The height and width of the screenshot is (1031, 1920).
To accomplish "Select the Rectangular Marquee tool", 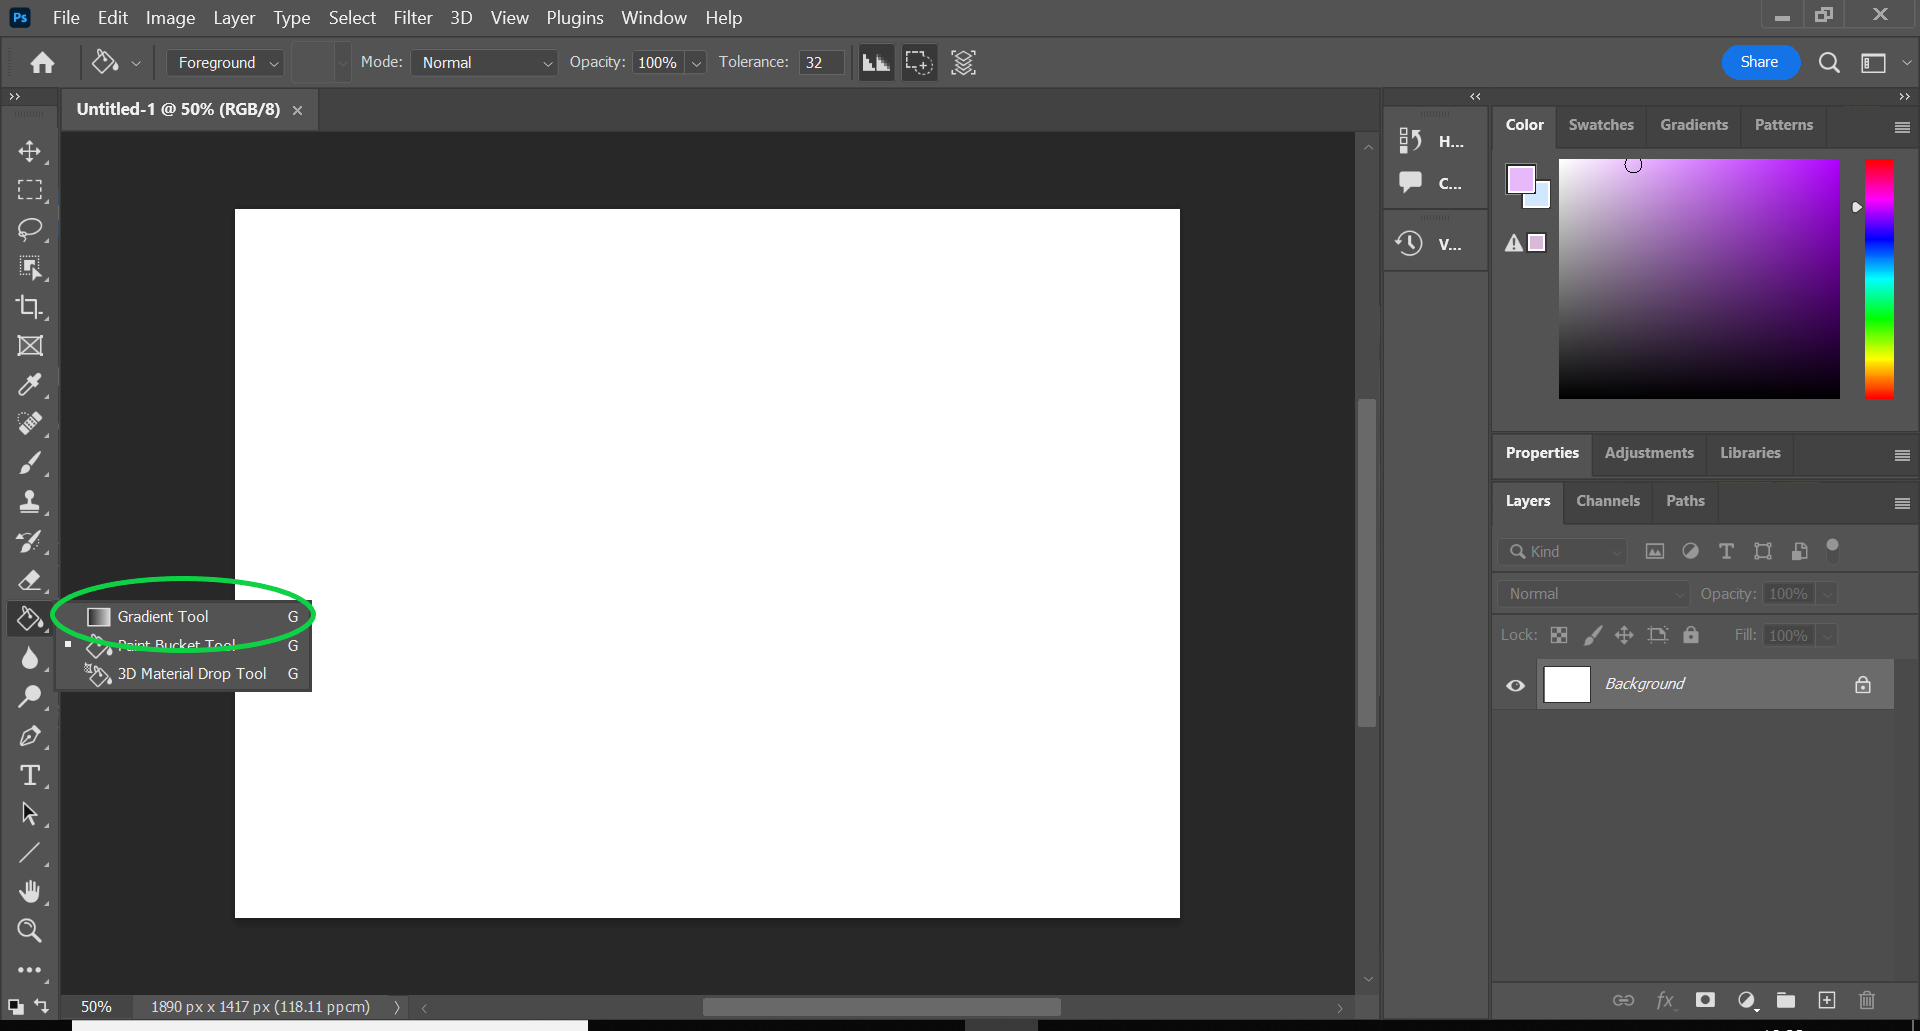I will pyautogui.click(x=30, y=190).
